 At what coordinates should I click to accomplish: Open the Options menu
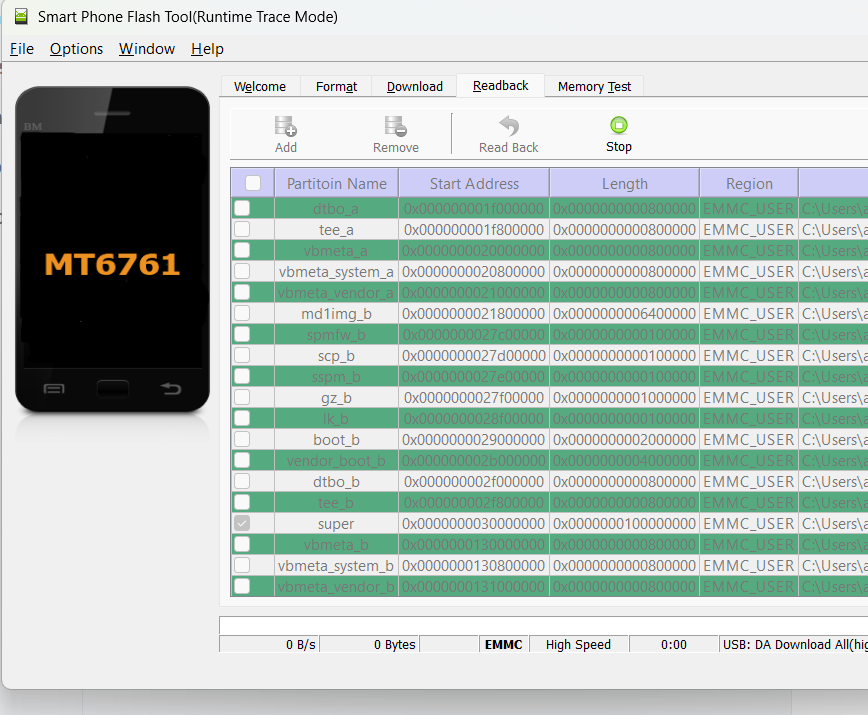click(x=76, y=49)
